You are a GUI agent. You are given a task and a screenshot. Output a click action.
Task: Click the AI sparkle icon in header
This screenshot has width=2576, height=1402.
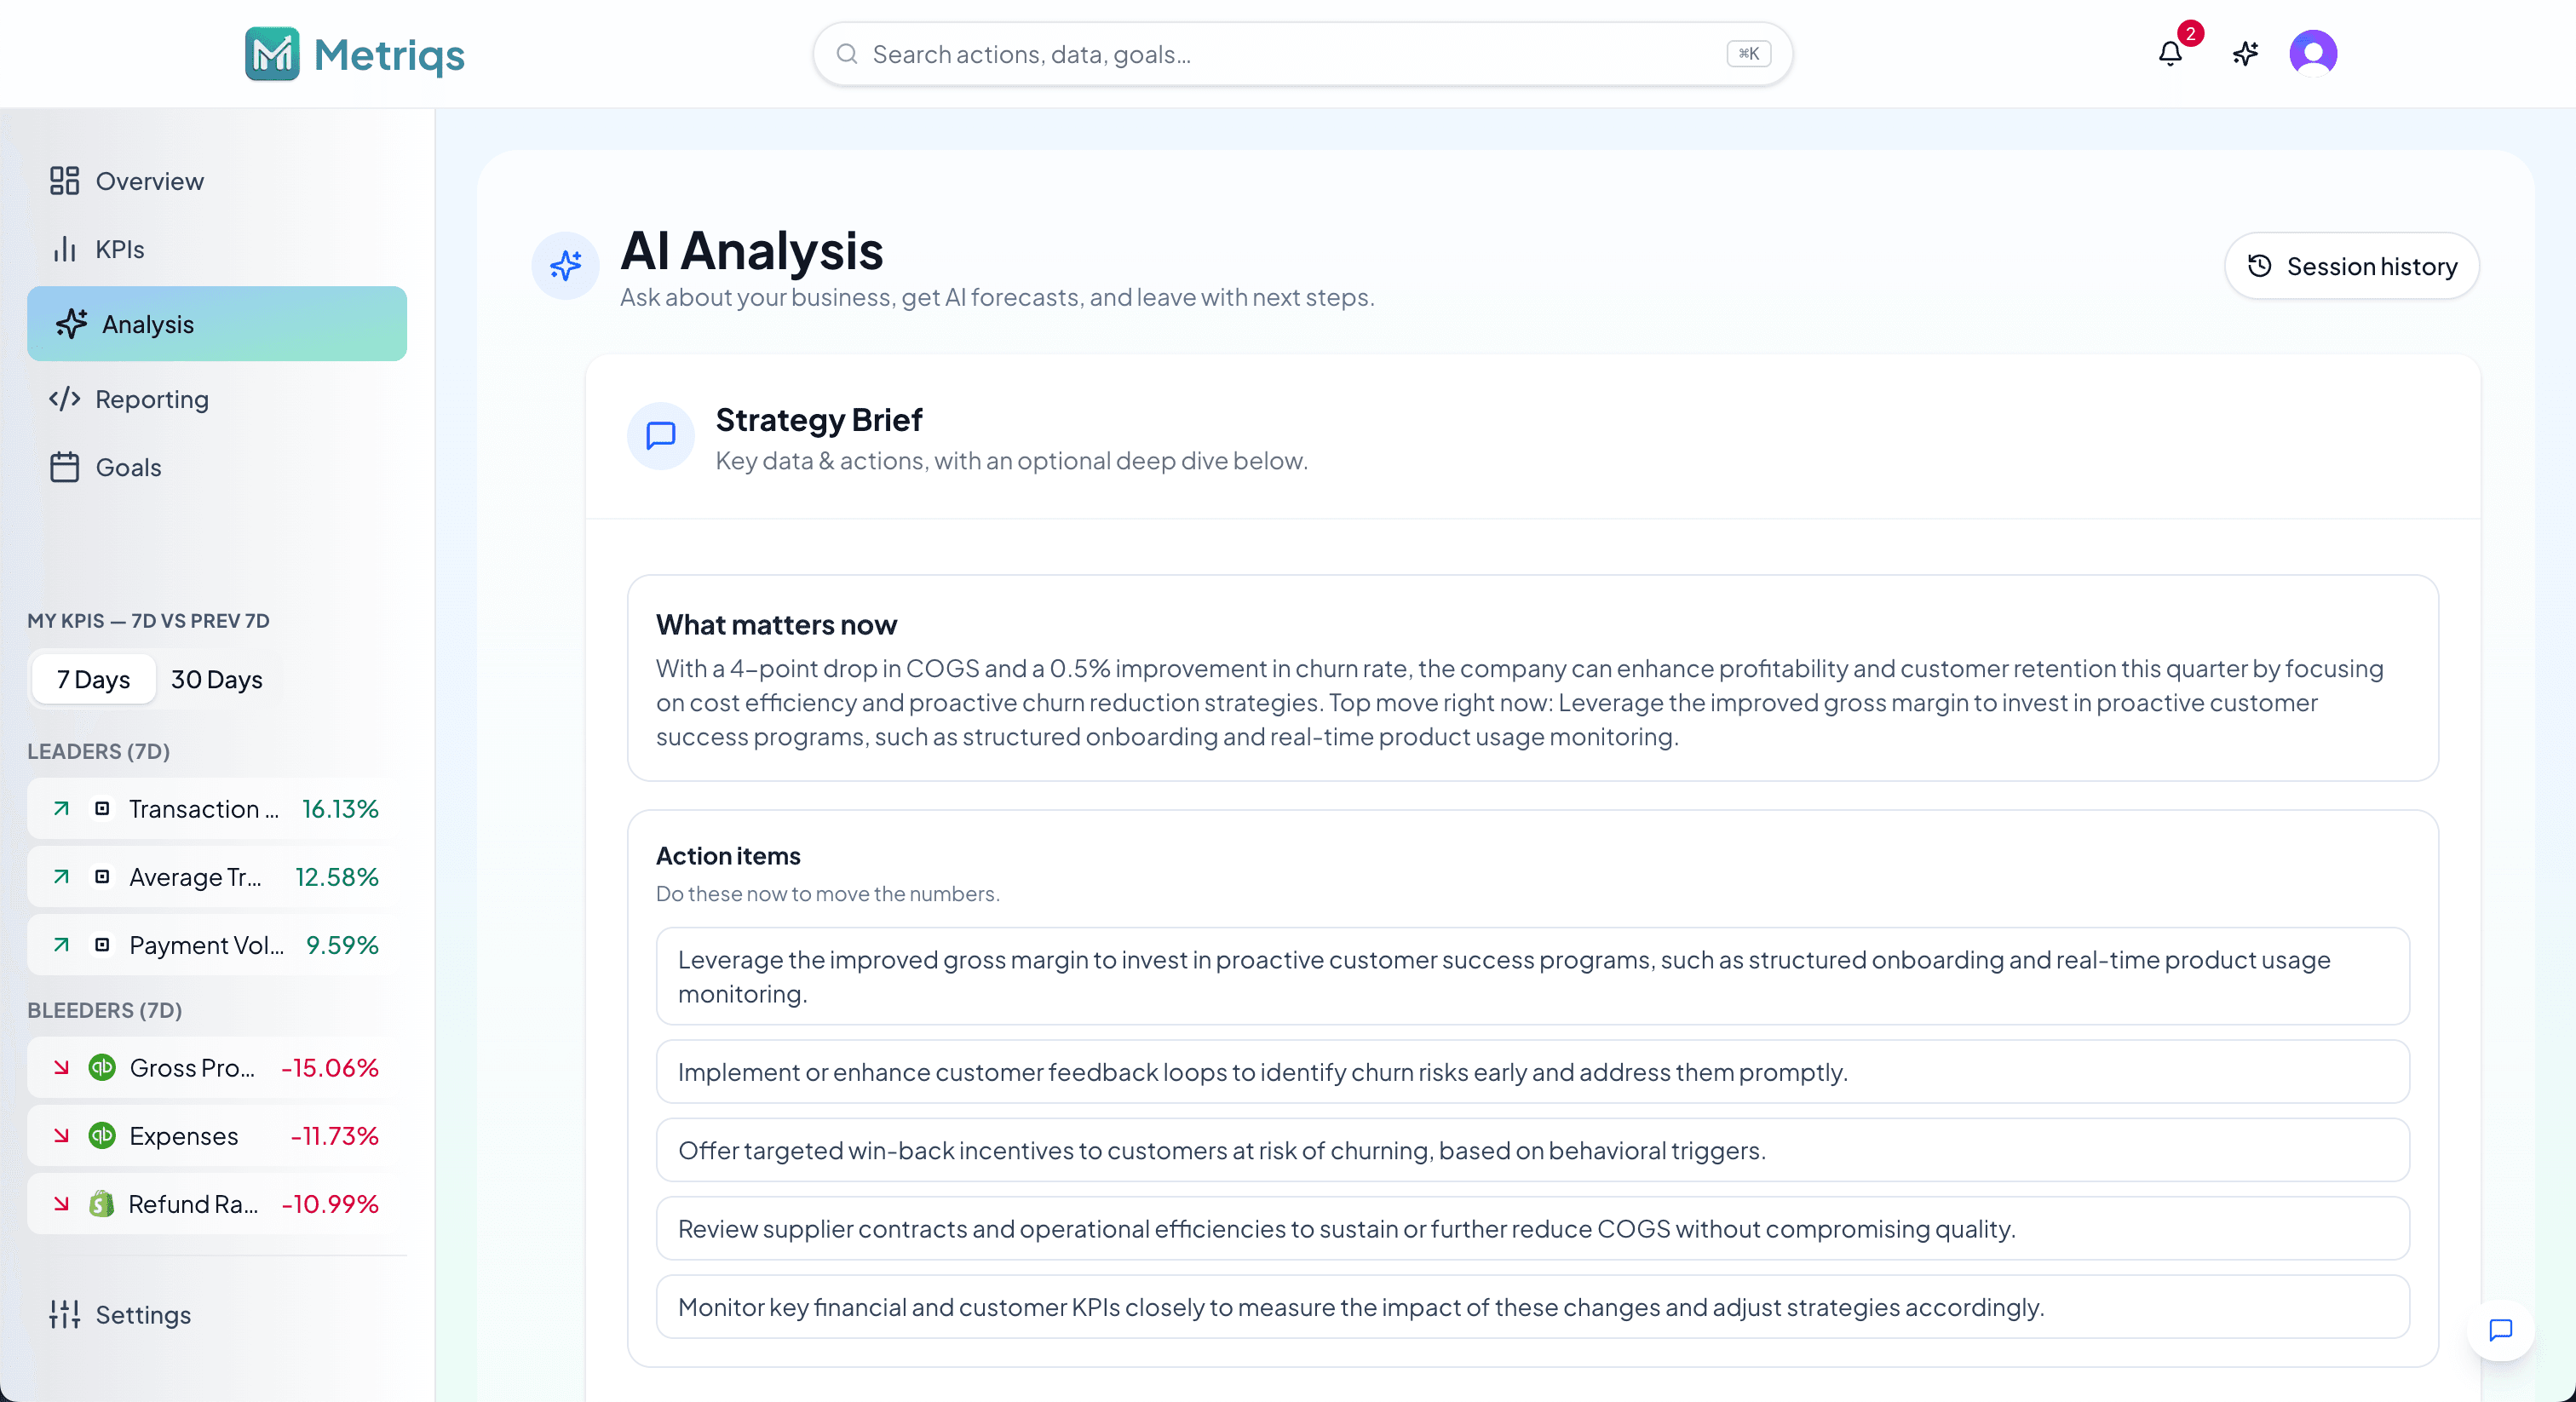[x=2245, y=53]
